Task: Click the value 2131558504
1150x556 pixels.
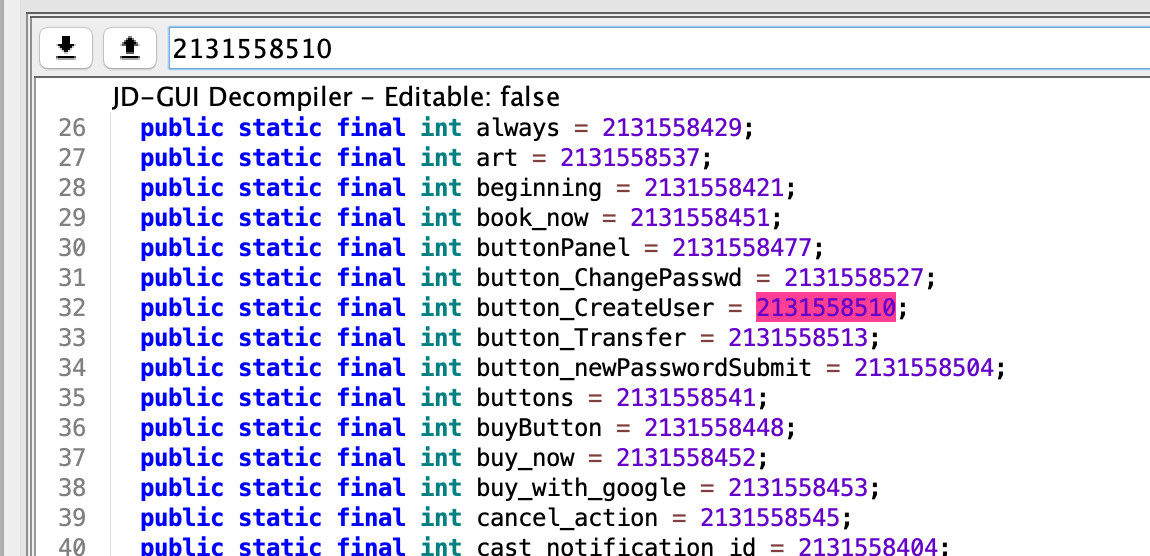Action: 924,367
